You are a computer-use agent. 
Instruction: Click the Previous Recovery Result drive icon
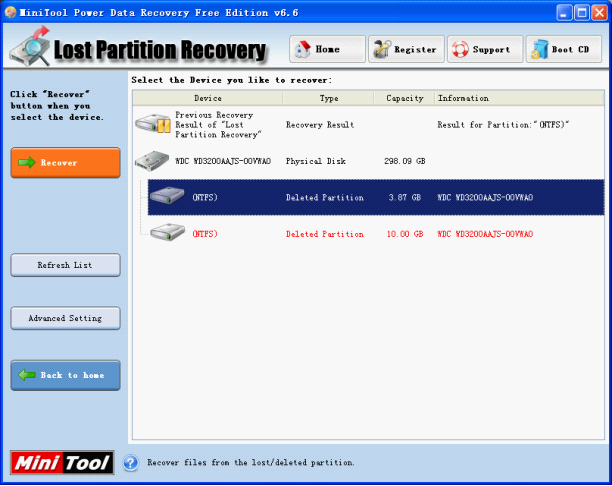pos(153,125)
